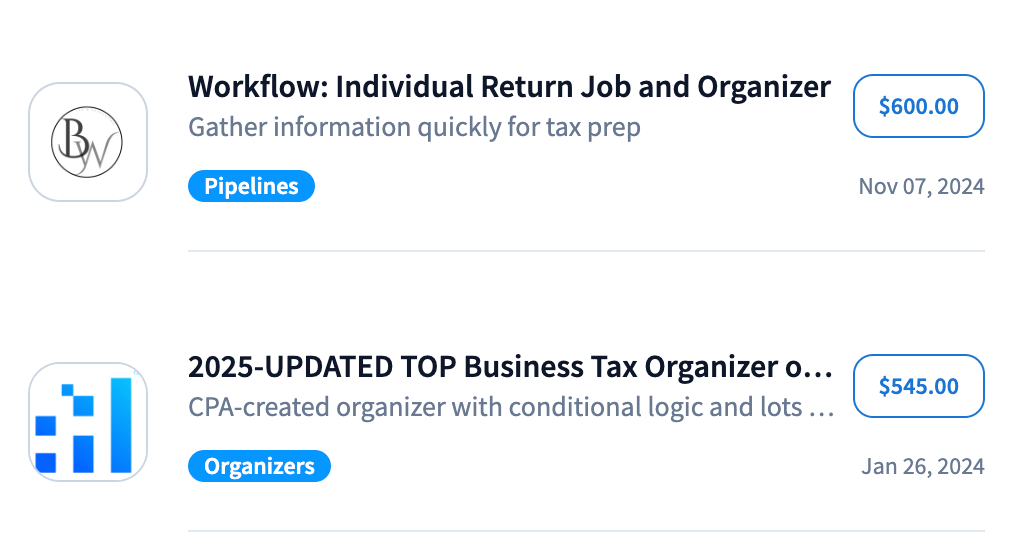
Task: Click the "Gather information quickly for tax prep" description
Action: pos(414,127)
